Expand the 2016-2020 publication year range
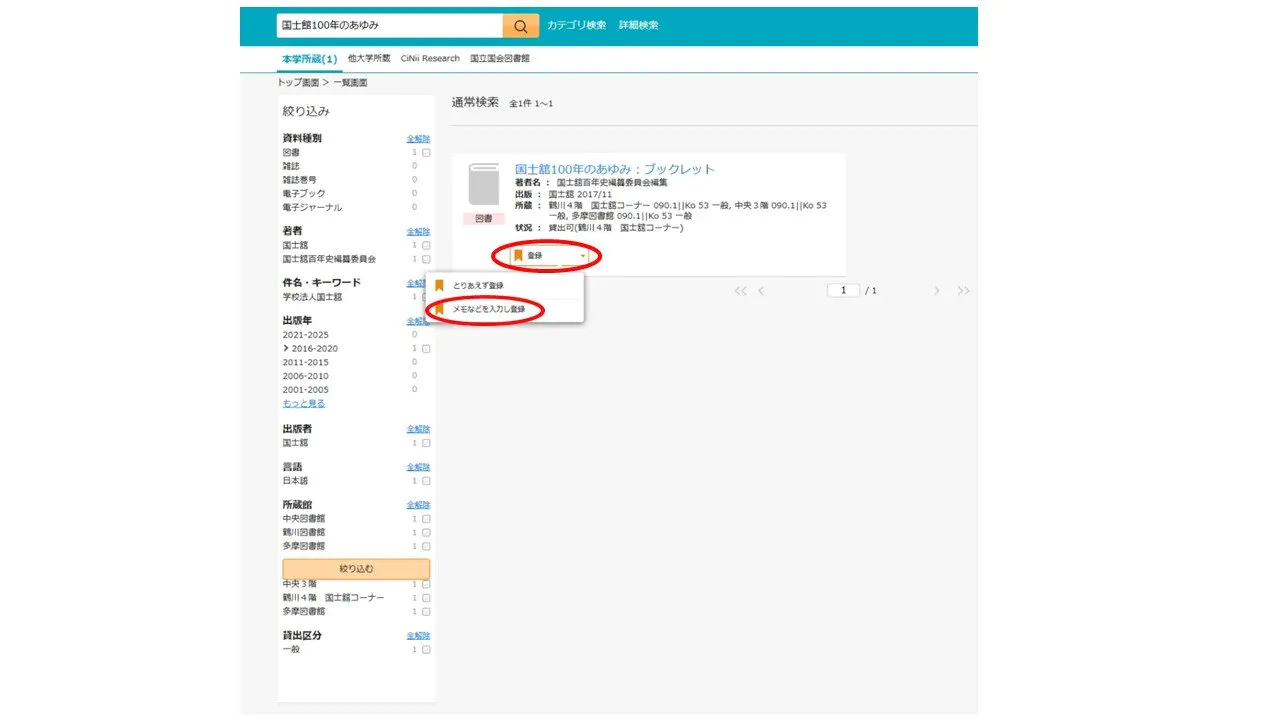Viewport: 1280px width, 720px height. pos(286,349)
